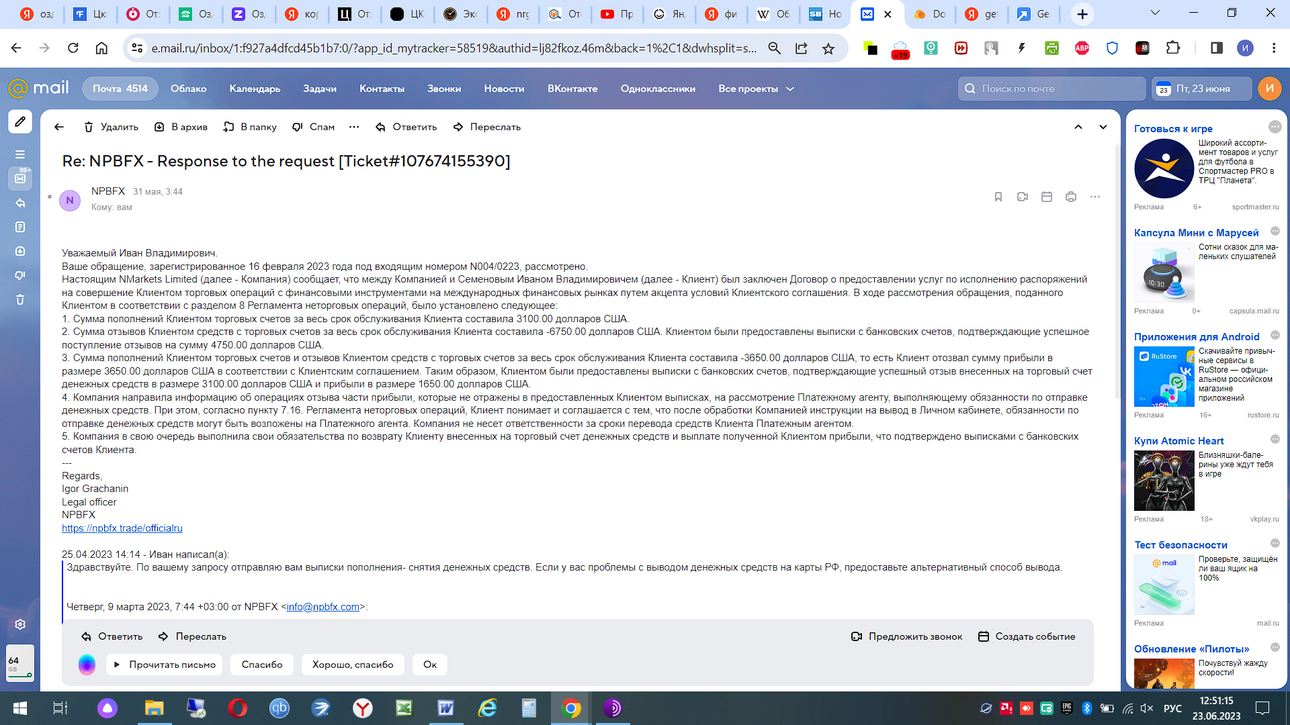This screenshot has height=725, width=1290.
Task: Create event with the calendar icon in message header
Action: (1047, 197)
